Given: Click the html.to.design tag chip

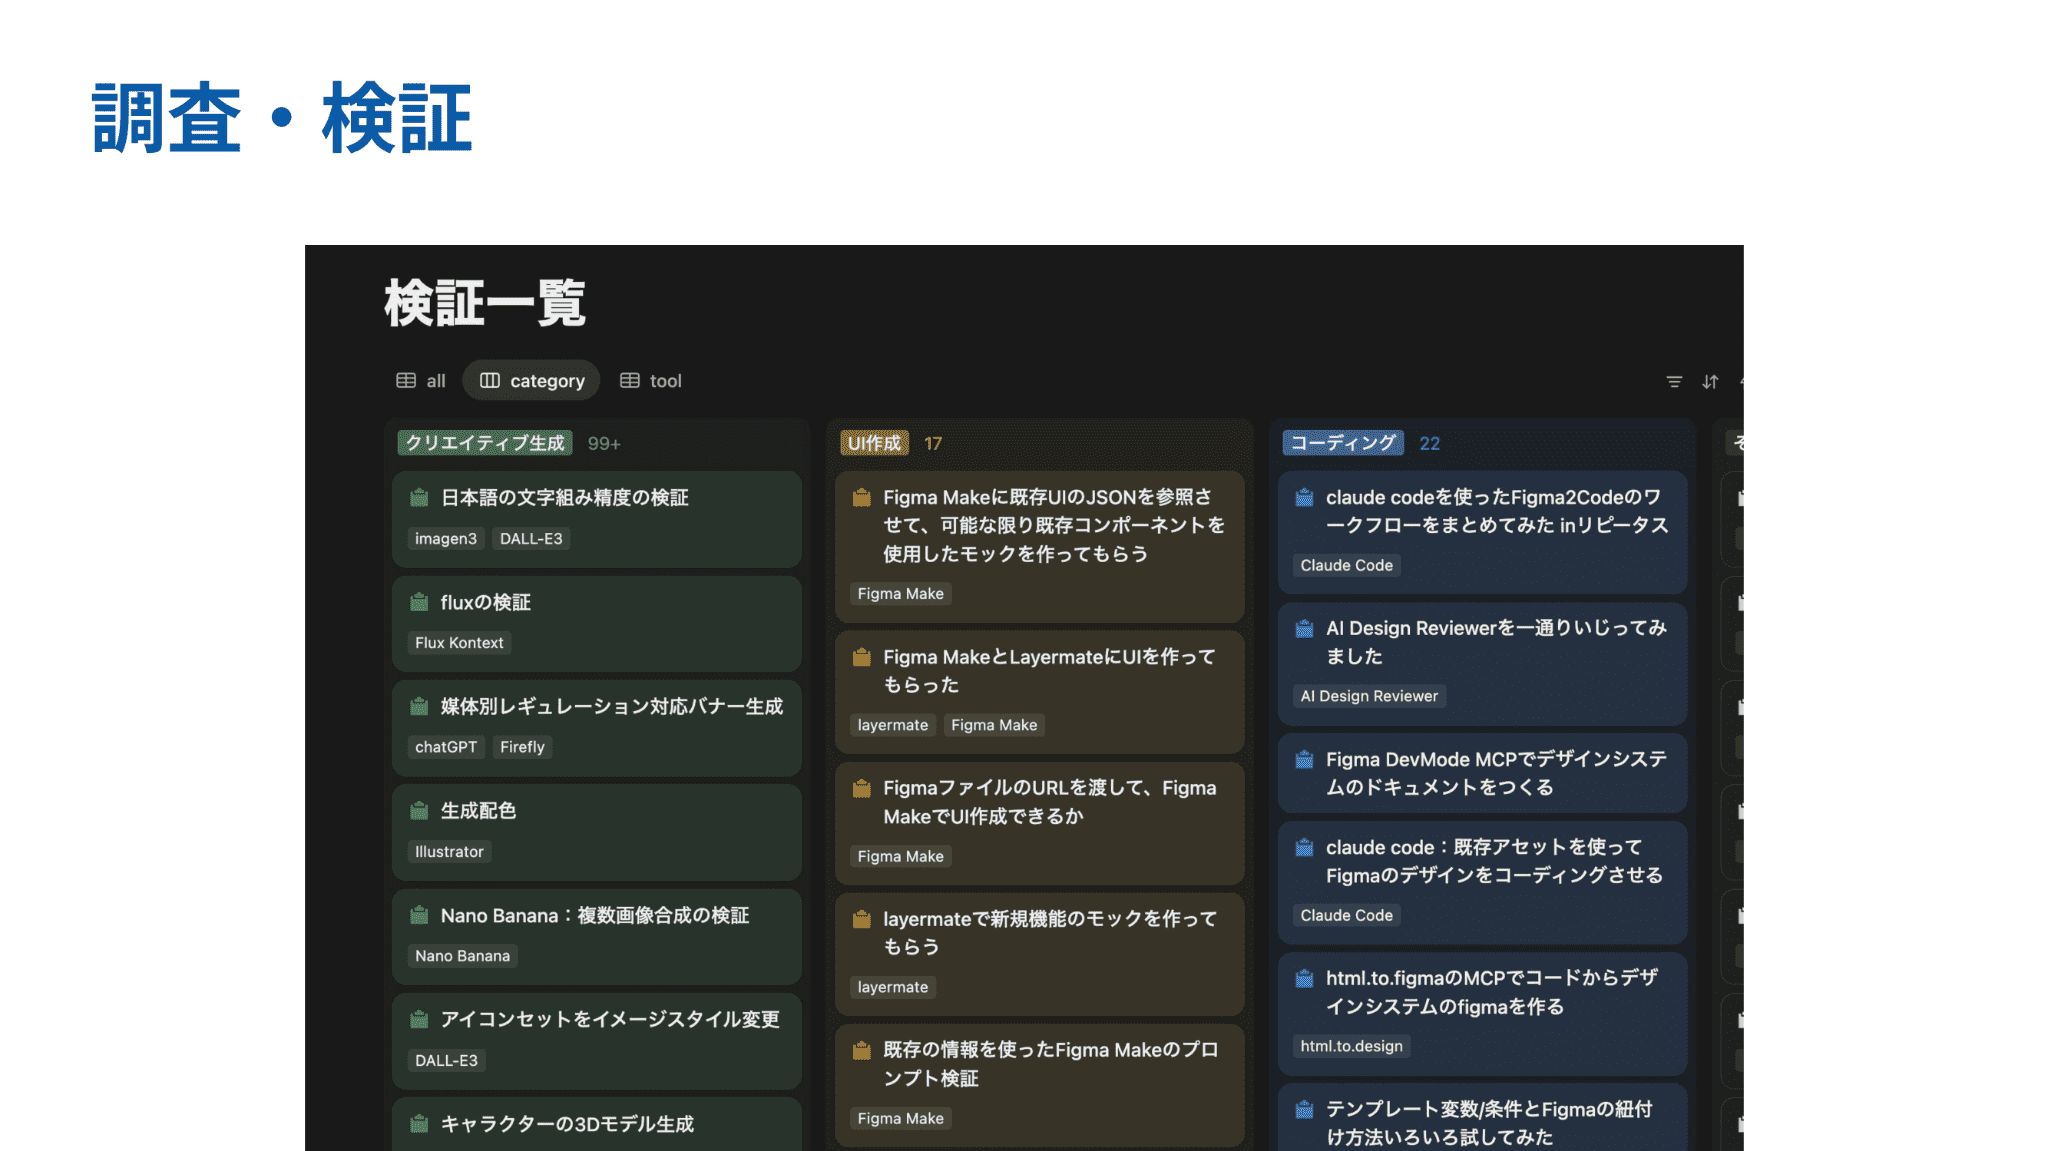Looking at the screenshot, I should click(1351, 1046).
